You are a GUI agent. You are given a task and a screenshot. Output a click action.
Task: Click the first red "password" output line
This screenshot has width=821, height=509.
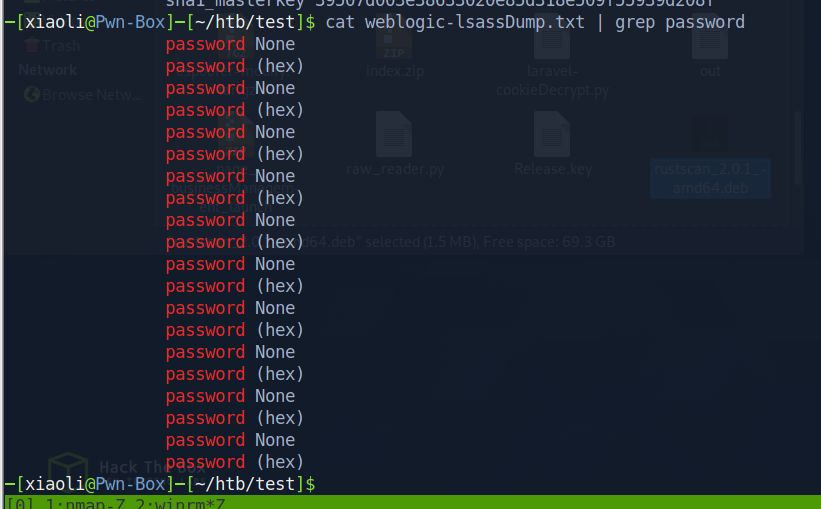[205, 44]
